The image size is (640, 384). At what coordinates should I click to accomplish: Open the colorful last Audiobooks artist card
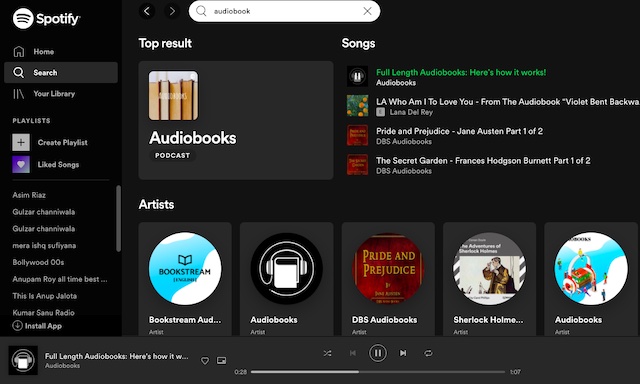click(591, 279)
